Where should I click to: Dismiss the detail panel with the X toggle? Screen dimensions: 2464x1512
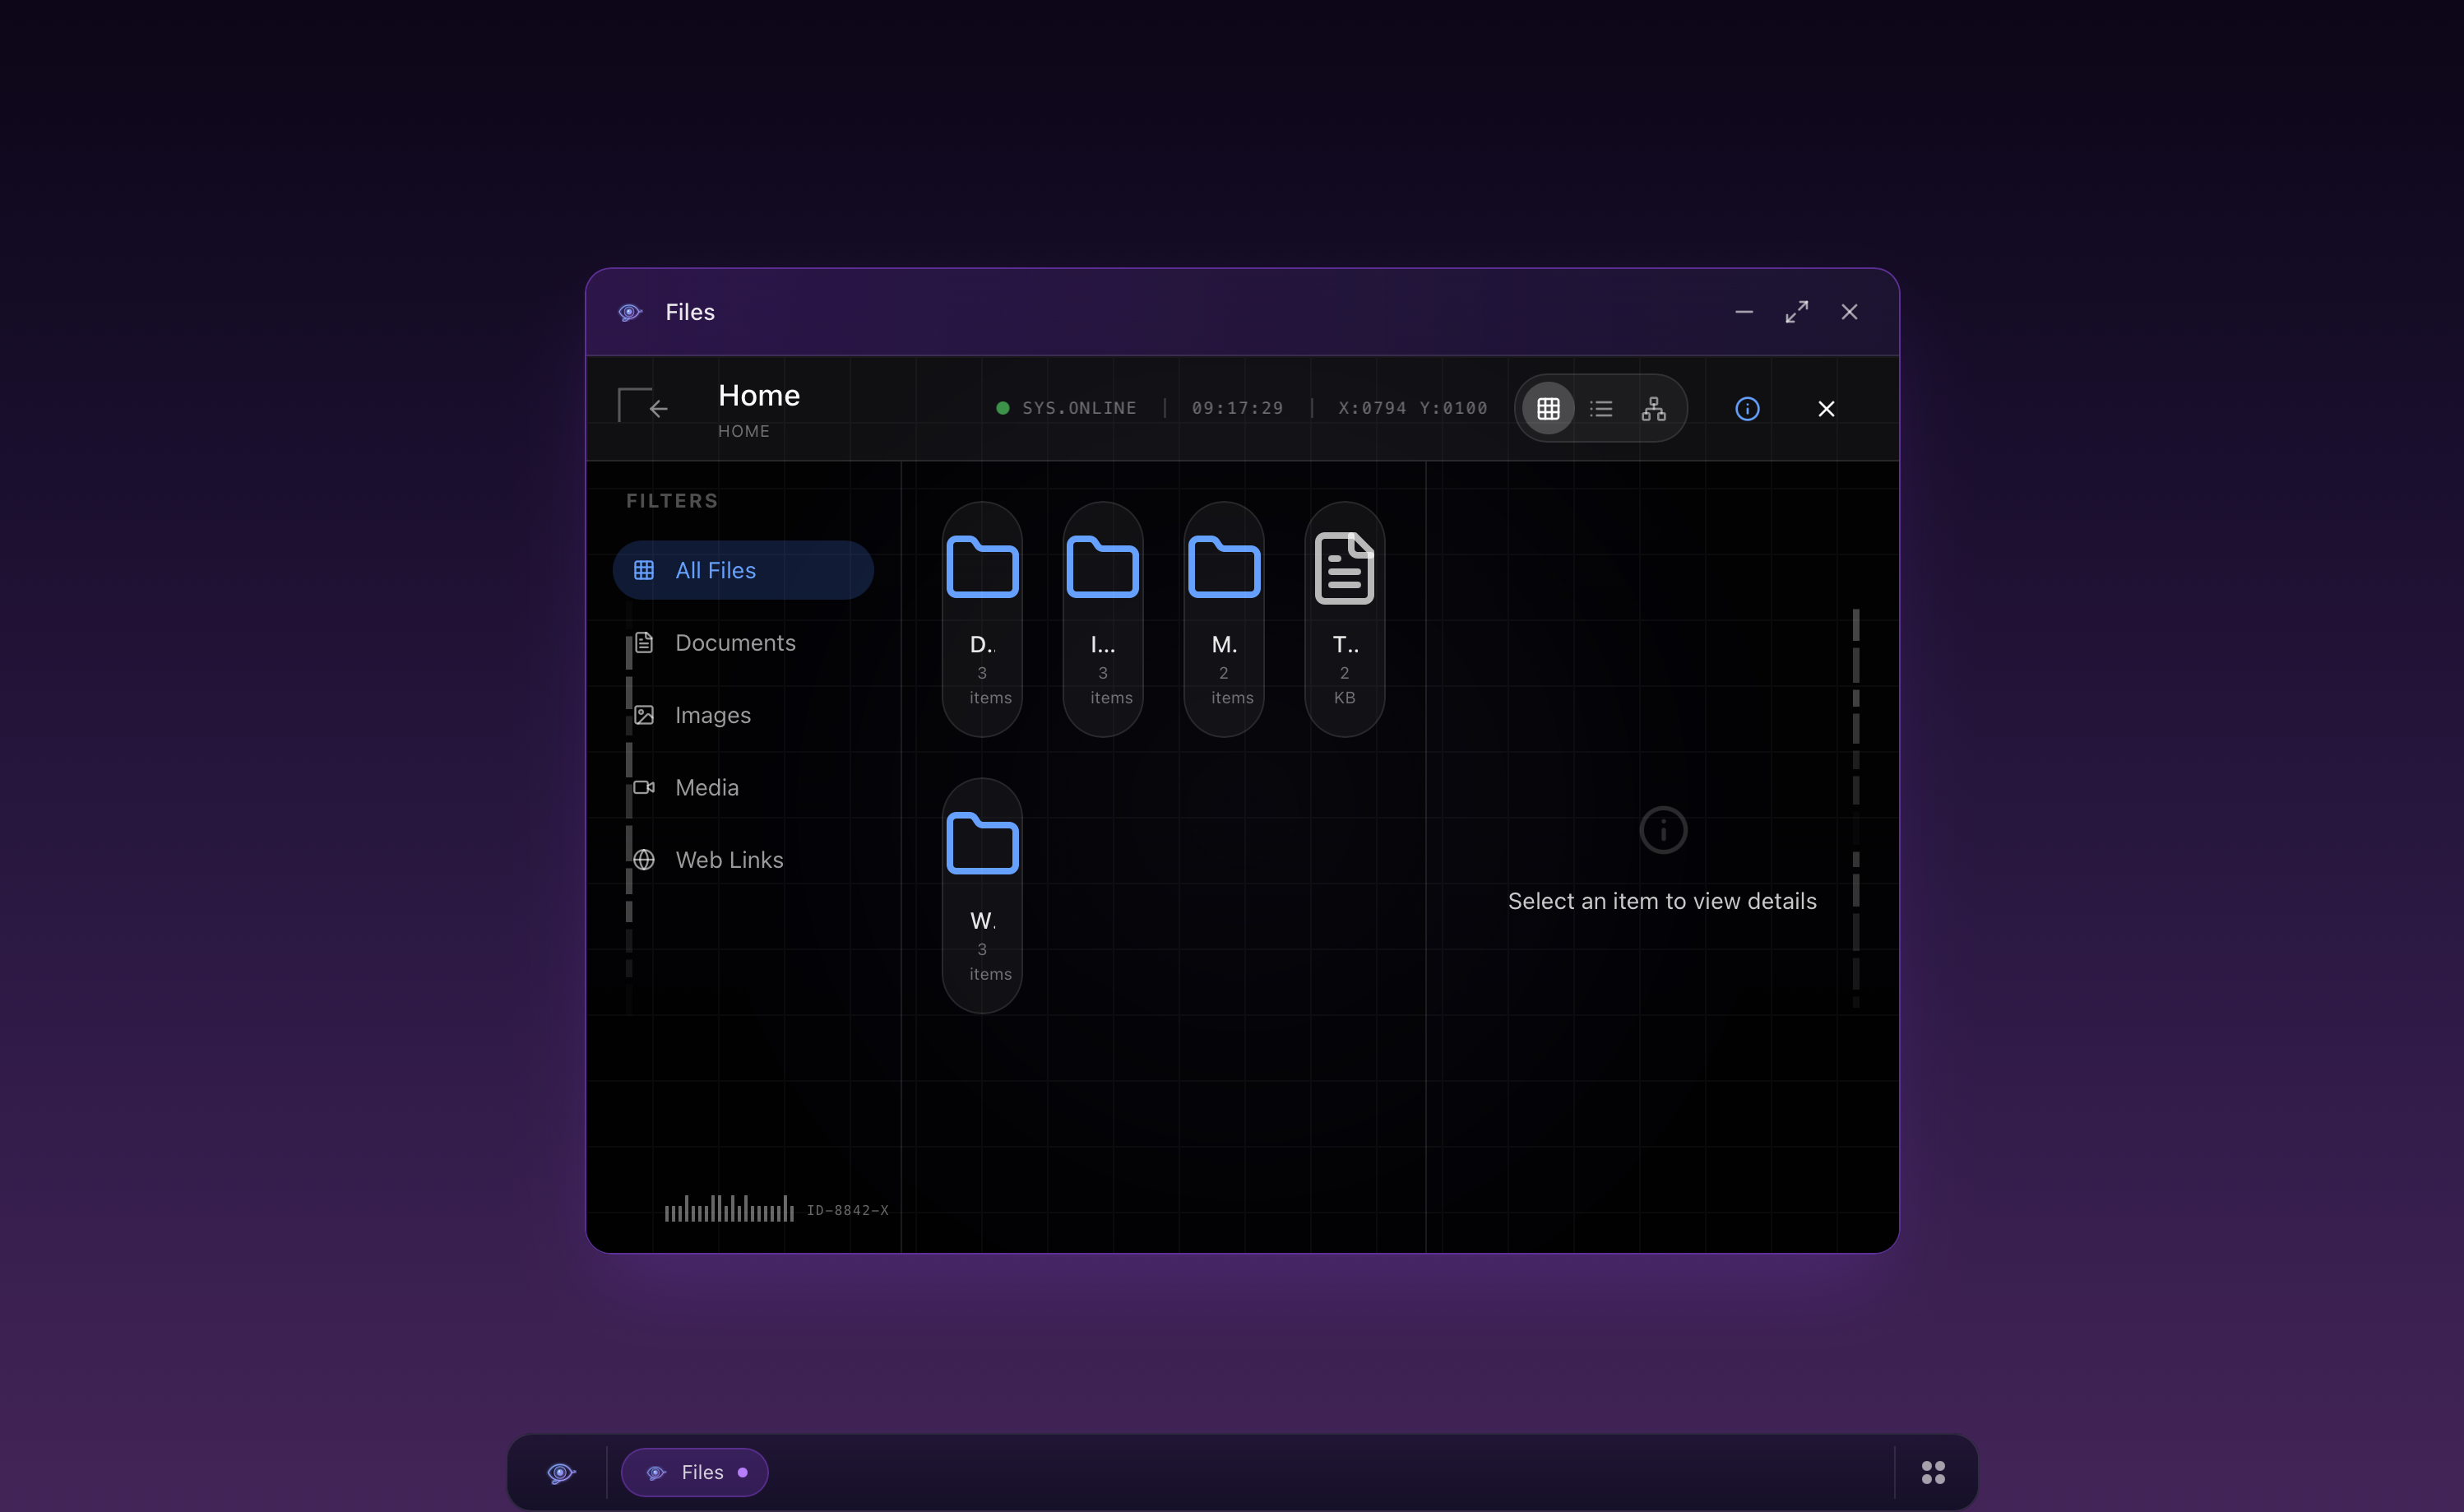(x=1826, y=408)
